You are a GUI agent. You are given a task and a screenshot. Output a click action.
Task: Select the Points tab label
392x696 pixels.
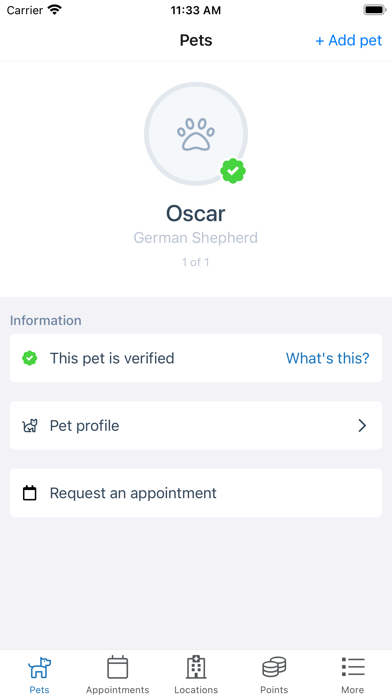[x=274, y=690]
